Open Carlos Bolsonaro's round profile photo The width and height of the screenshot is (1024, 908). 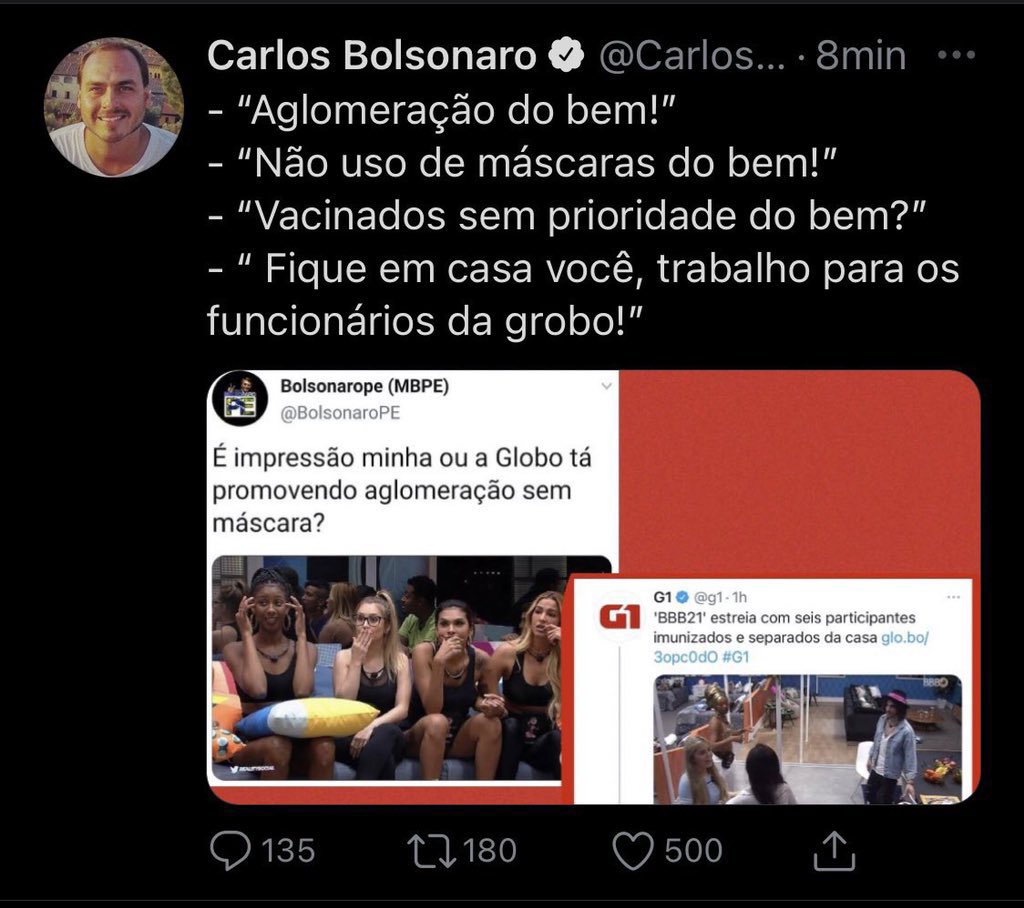pyautogui.click(x=114, y=107)
